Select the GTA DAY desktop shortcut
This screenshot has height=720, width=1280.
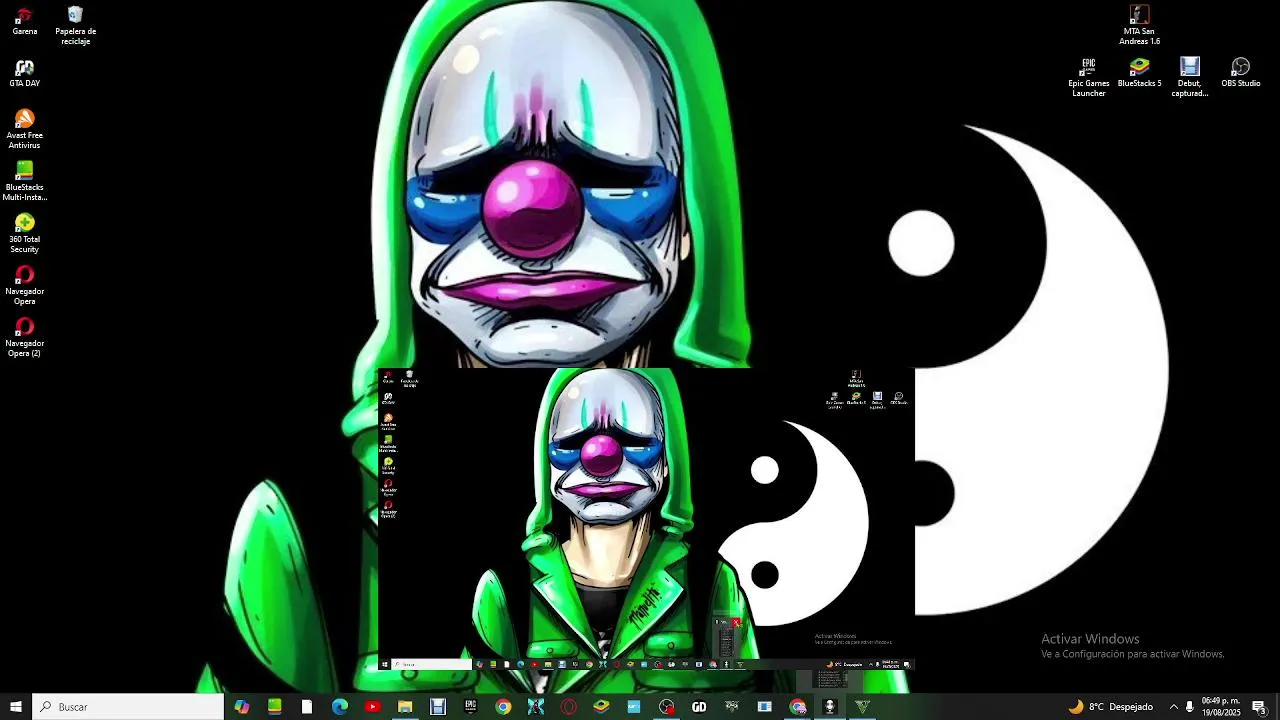tap(24, 73)
